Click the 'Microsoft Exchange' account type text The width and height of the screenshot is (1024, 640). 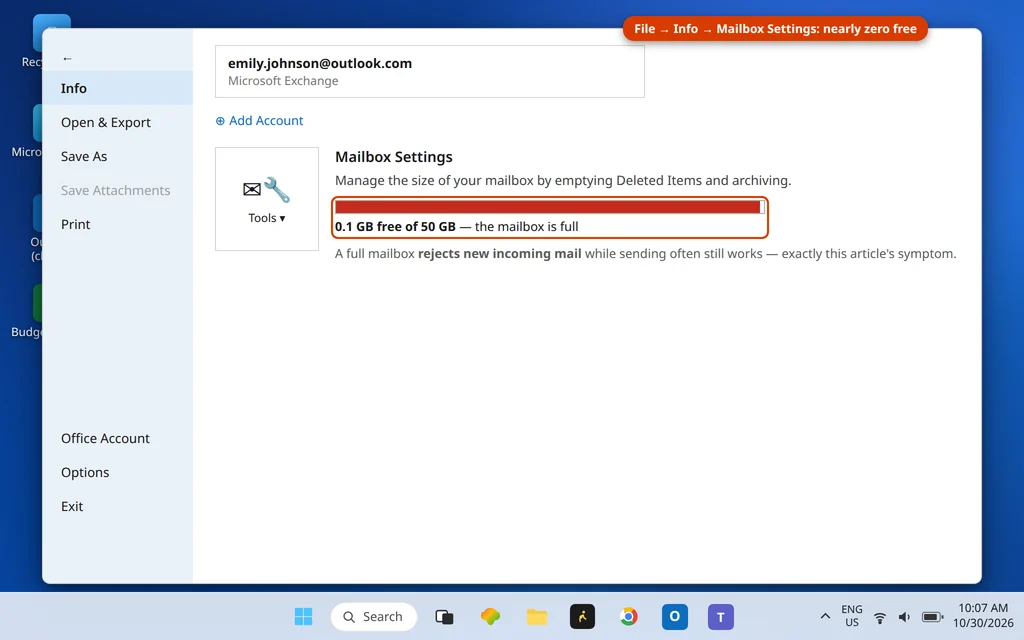283,81
